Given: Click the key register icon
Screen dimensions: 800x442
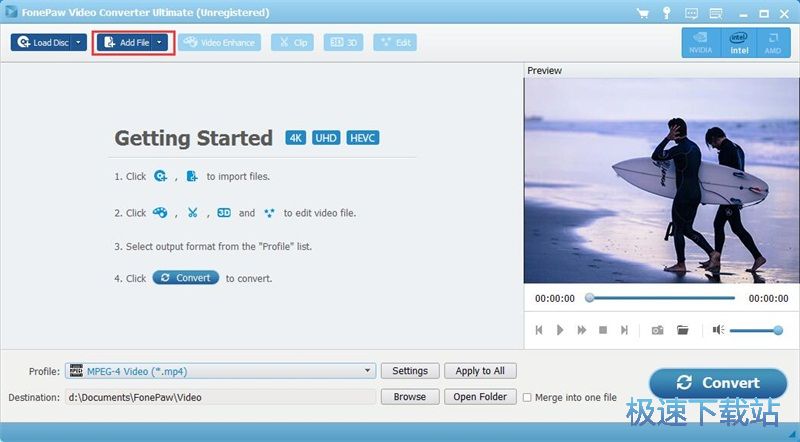Looking at the screenshot, I should coord(666,13).
